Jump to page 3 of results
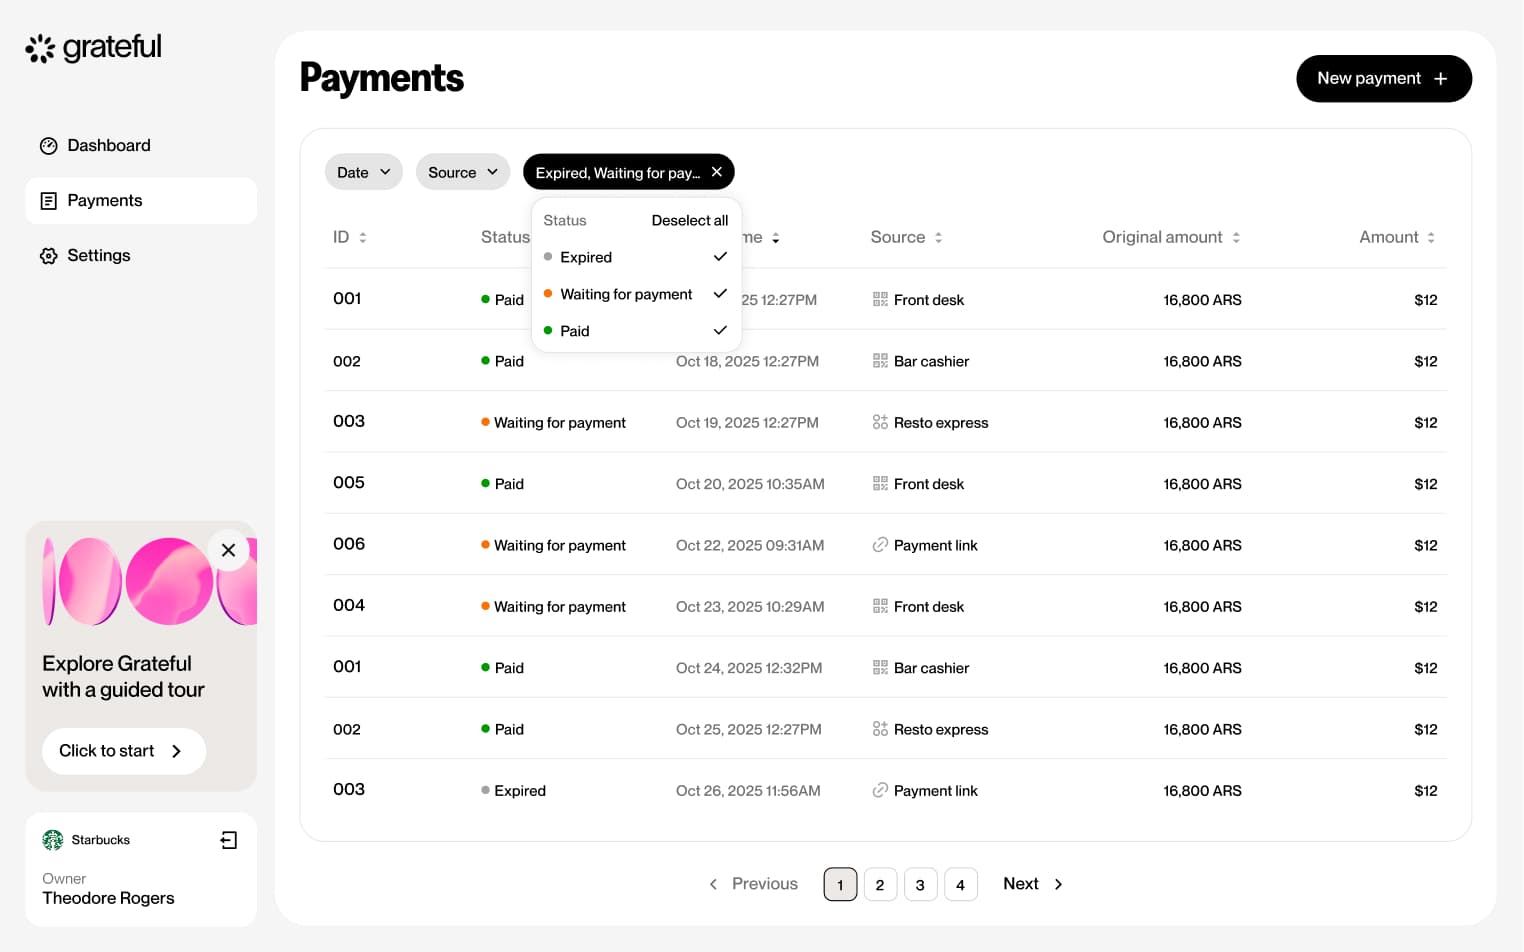Image resolution: width=1524 pixels, height=952 pixels. coord(920,885)
